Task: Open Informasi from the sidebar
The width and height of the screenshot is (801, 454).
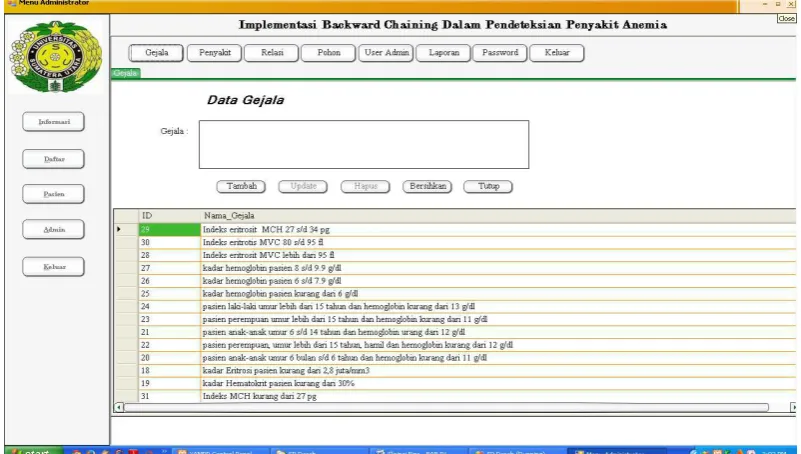Action: point(54,122)
